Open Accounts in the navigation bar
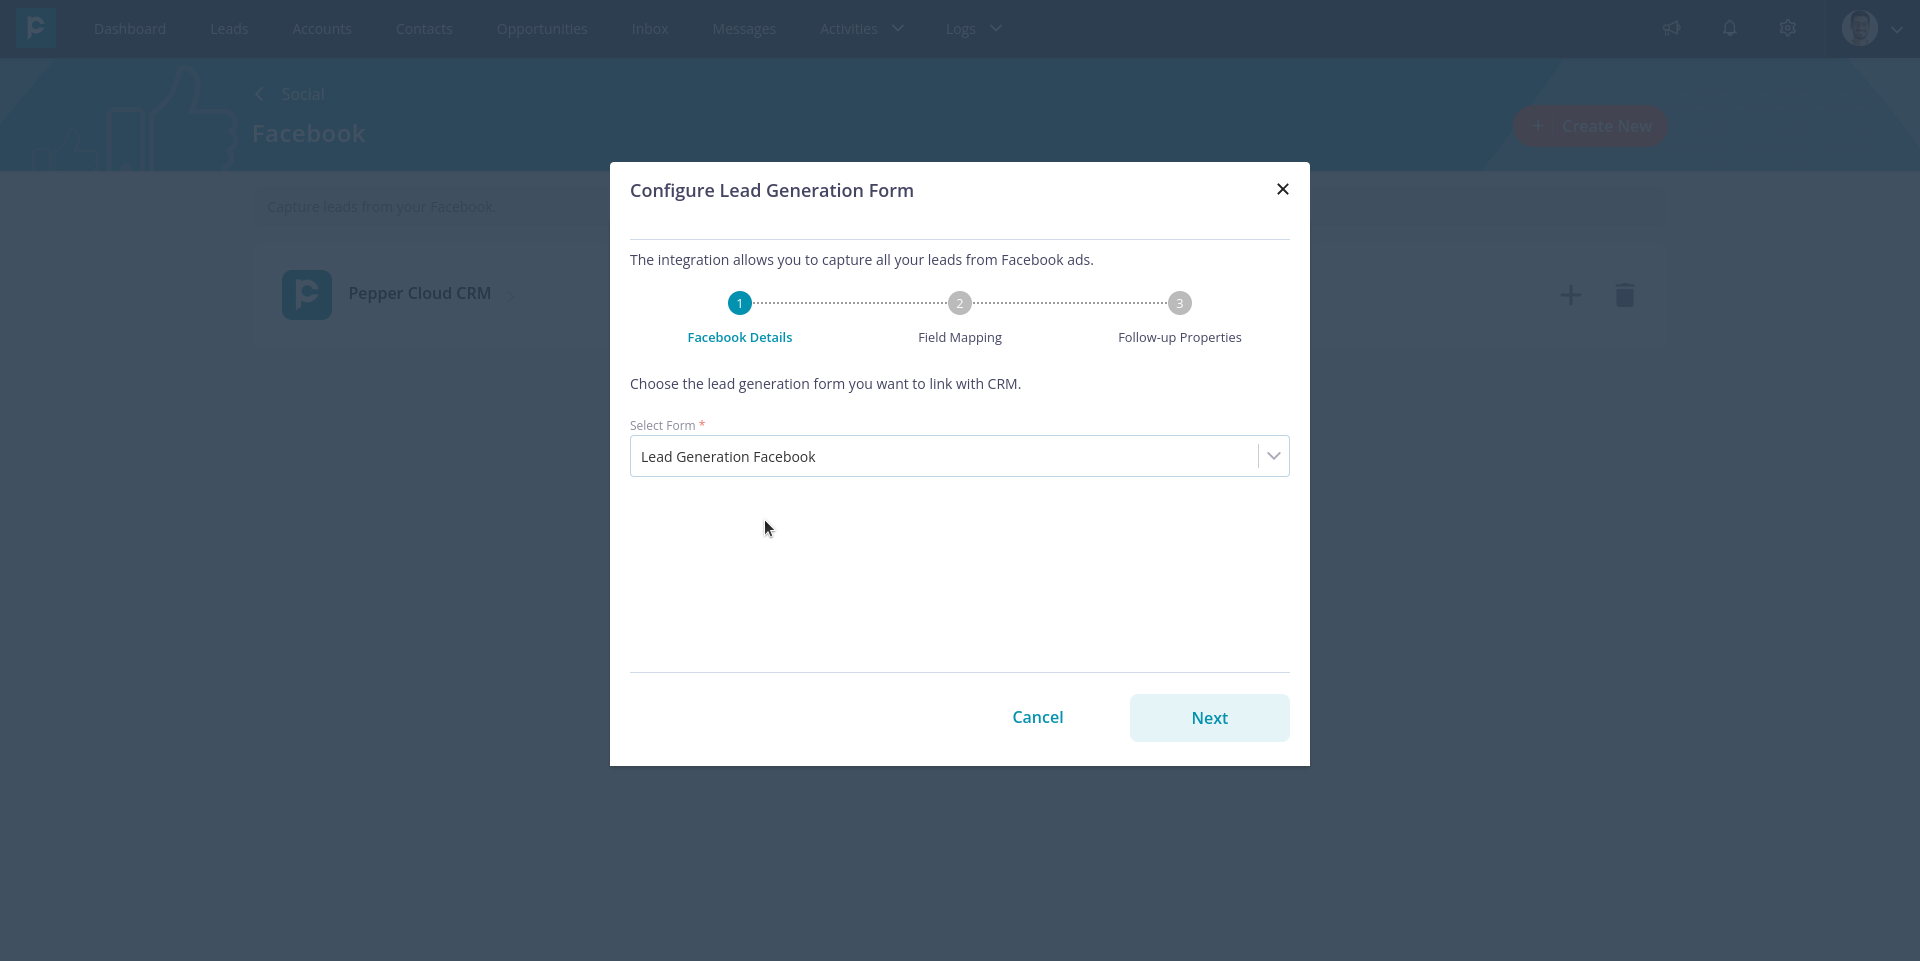This screenshot has height=961, width=1920. (x=322, y=29)
